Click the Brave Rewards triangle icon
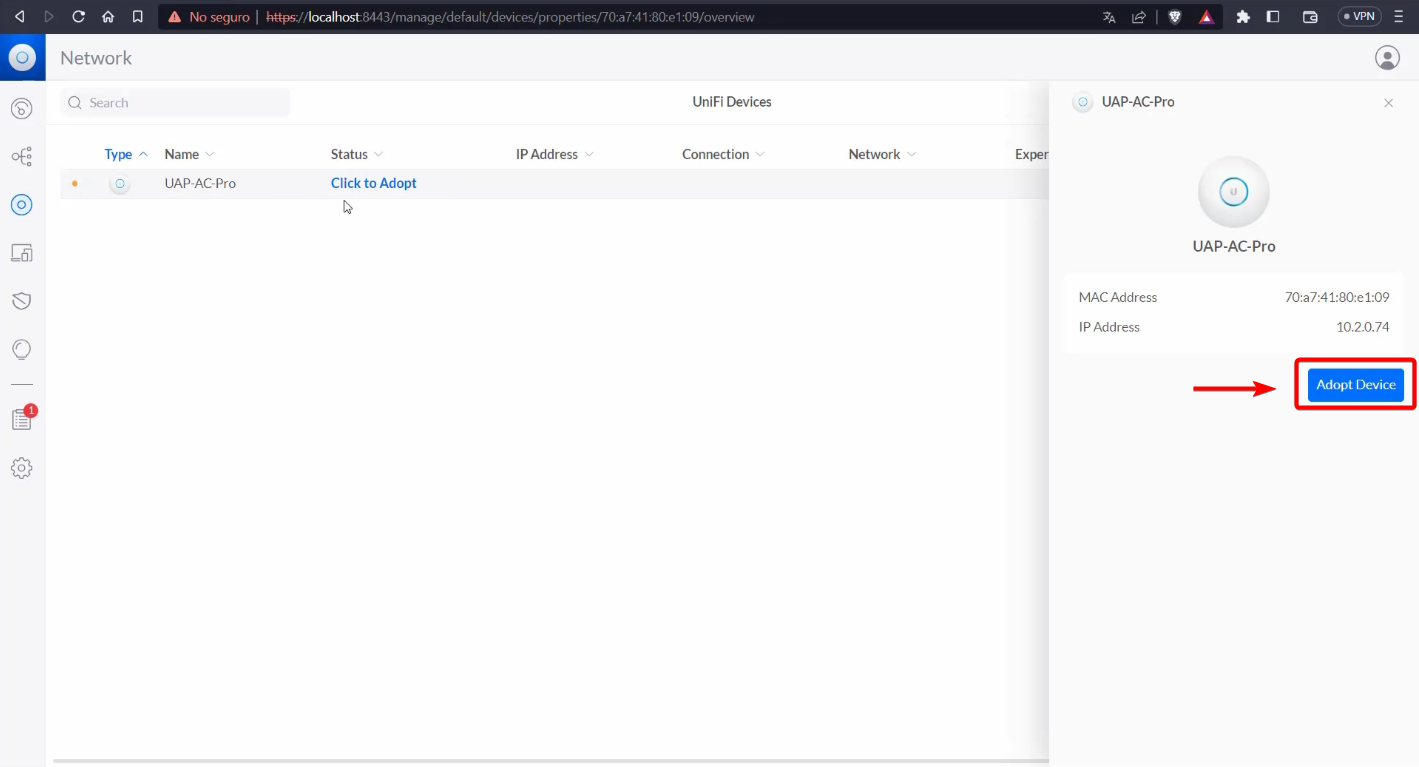 (x=1206, y=17)
